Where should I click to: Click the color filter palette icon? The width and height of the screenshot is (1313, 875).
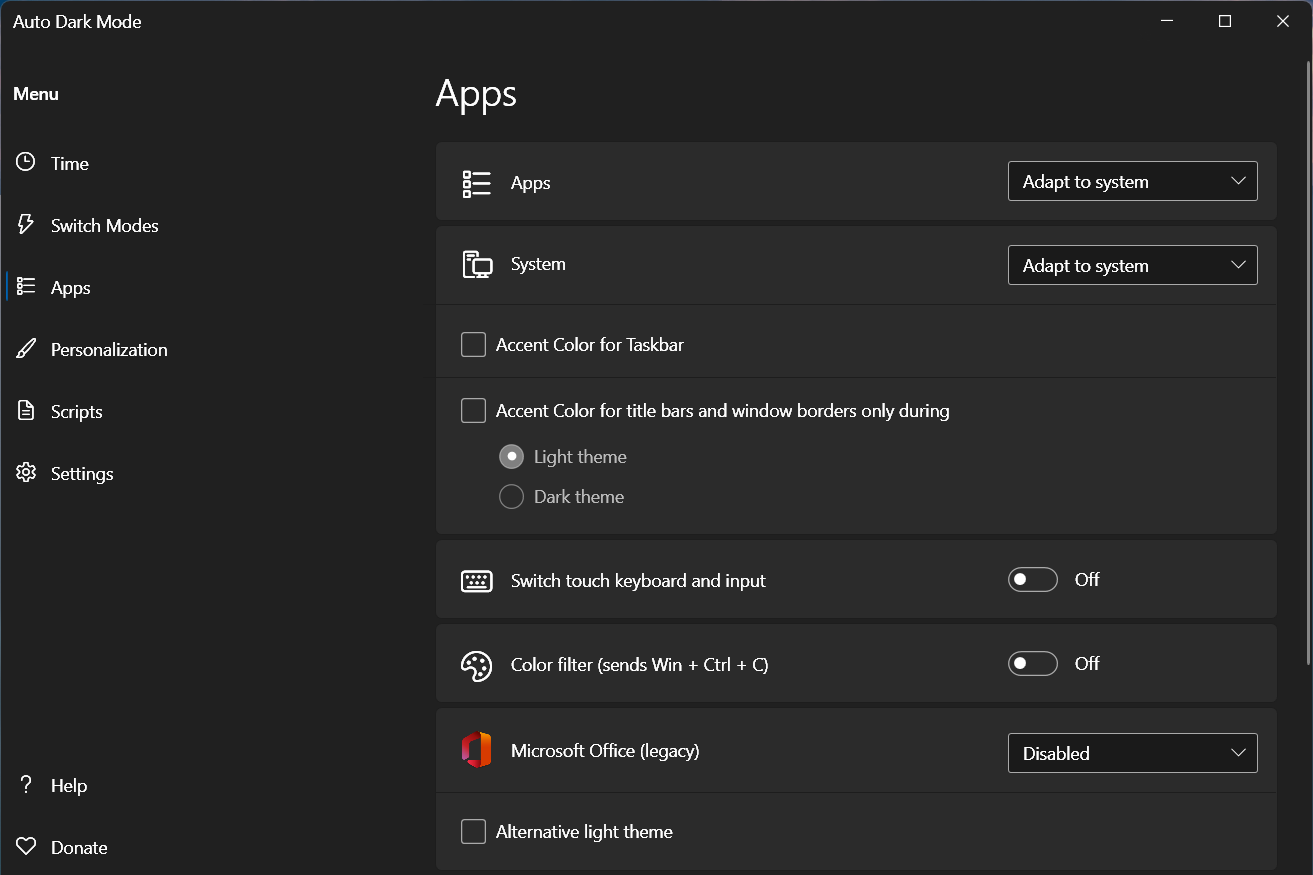[x=477, y=666]
